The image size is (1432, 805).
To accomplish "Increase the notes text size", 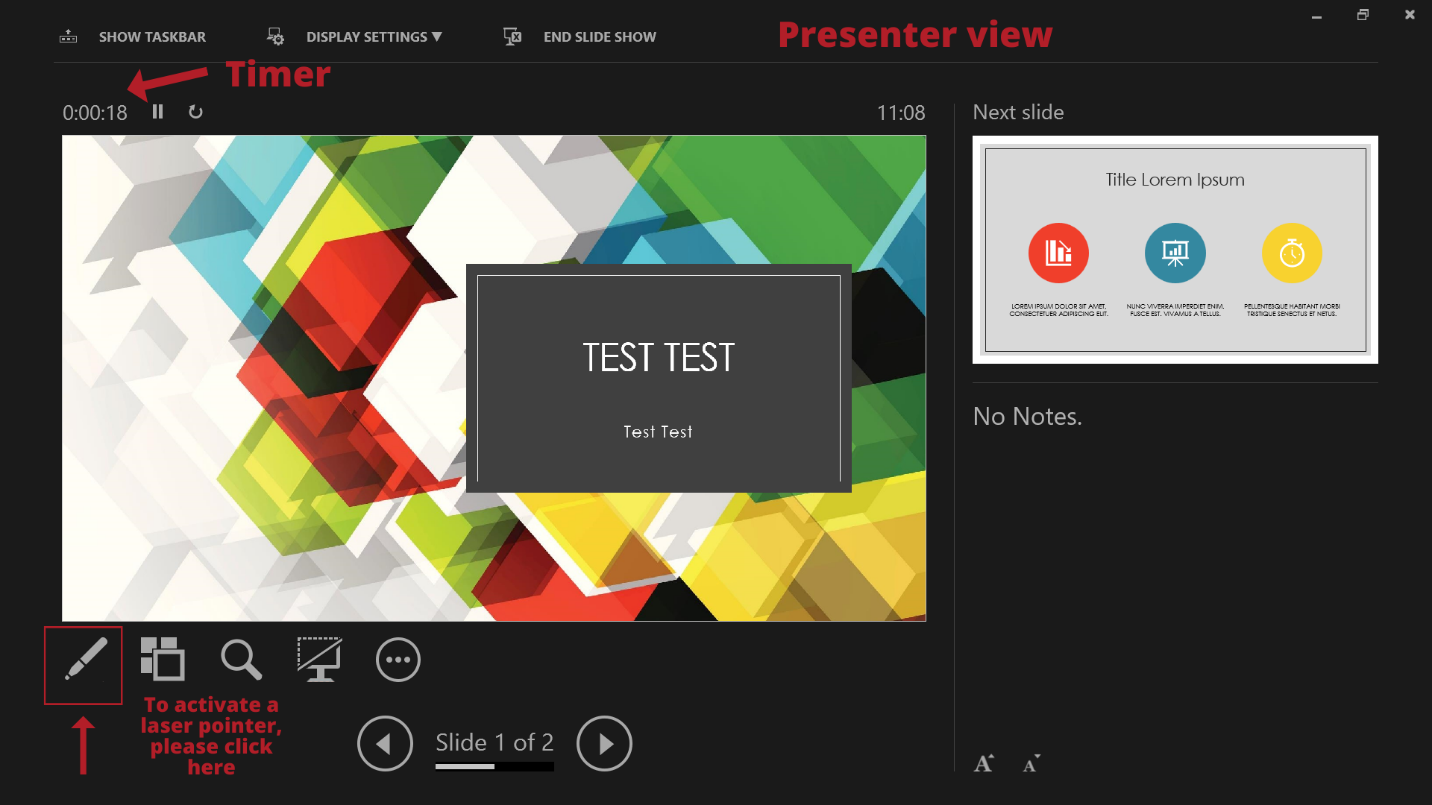I will click(x=984, y=764).
